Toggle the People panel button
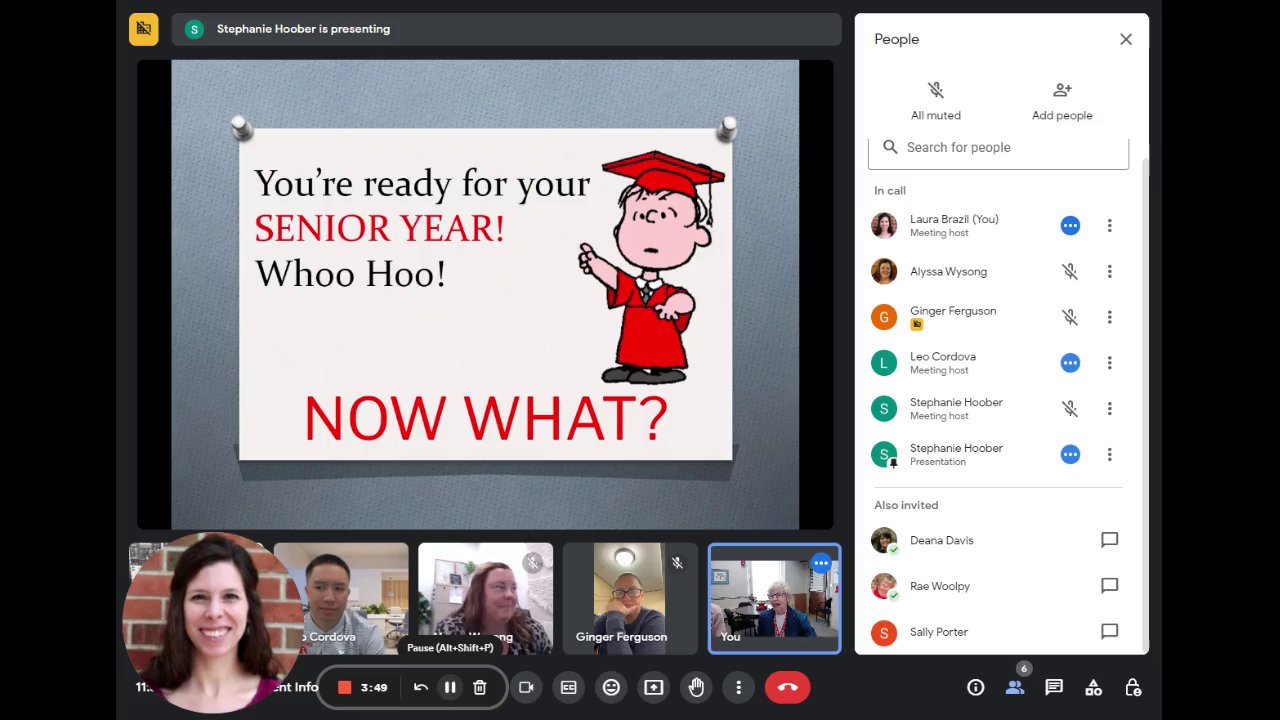The height and width of the screenshot is (720, 1280). (1015, 687)
